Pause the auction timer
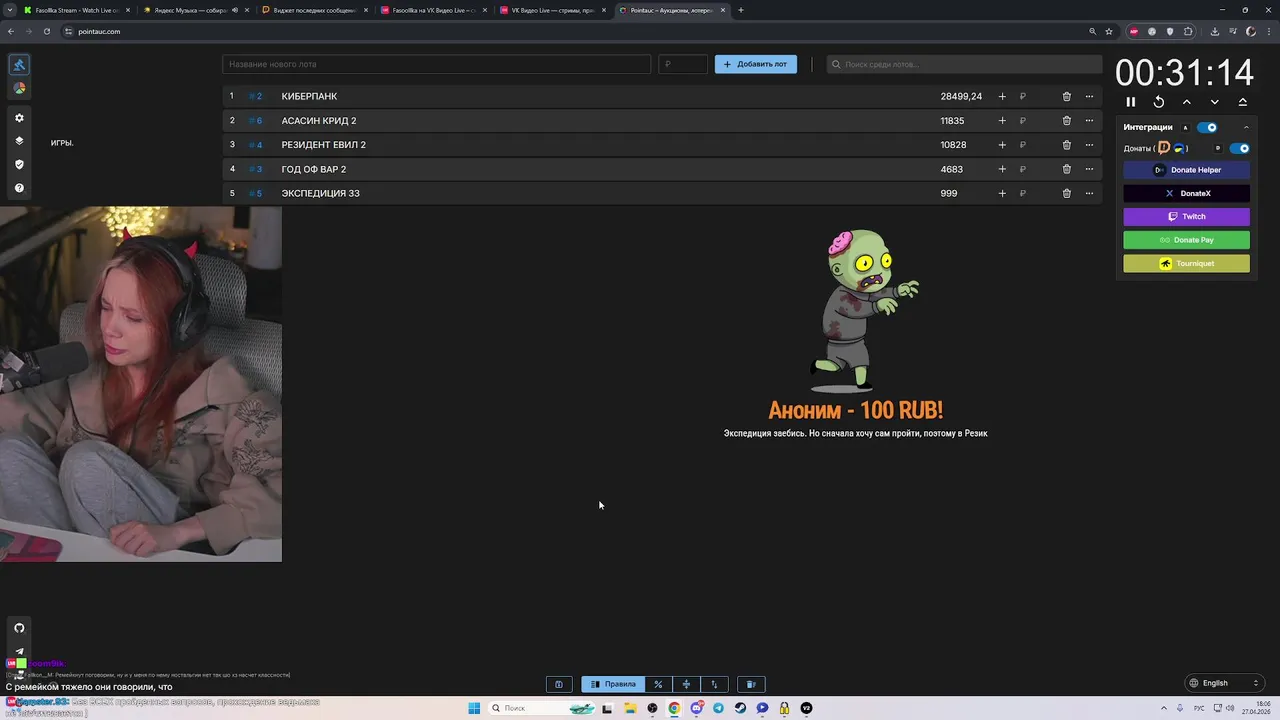Viewport: 1280px width, 720px height. click(x=1131, y=102)
